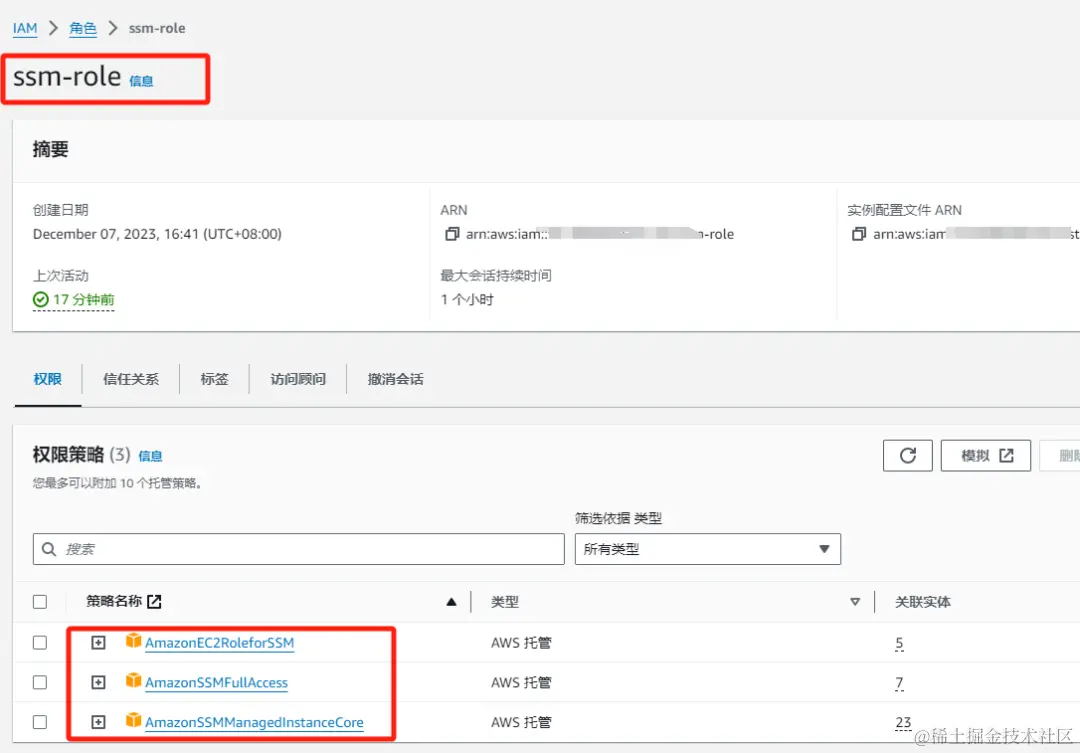Switch to the 访问顾问 tab
The width and height of the screenshot is (1080, 753).
click(298, 379)
